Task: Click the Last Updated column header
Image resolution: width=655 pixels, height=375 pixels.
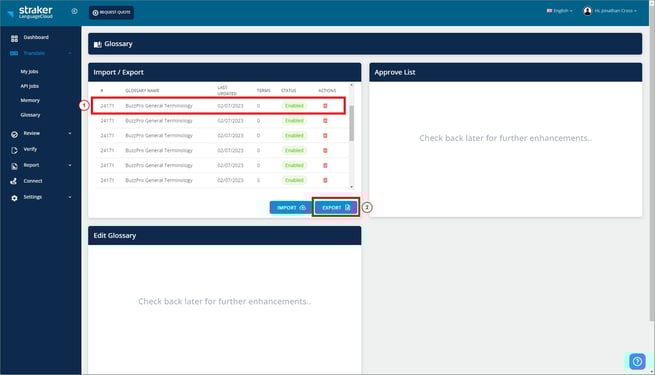Action: pyautogui.click(x=227, y=91)
